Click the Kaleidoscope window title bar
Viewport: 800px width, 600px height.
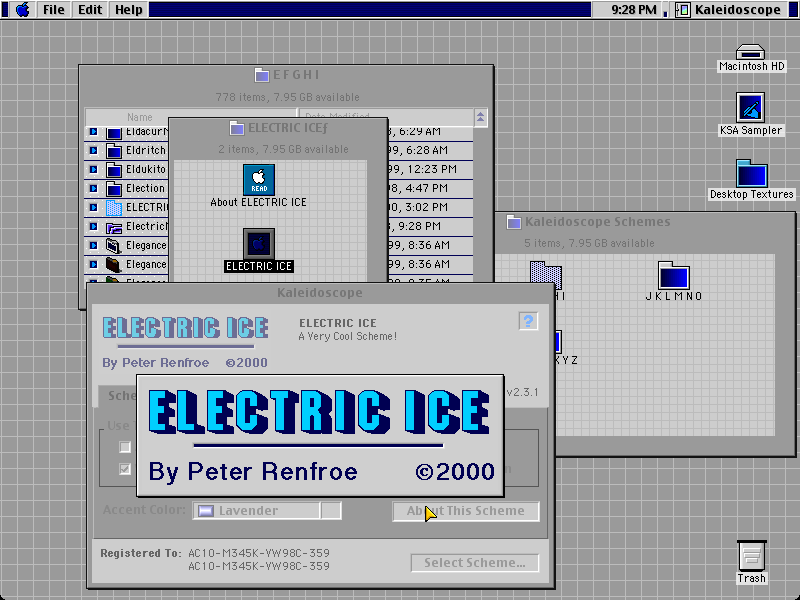click(x=320, y=292)
